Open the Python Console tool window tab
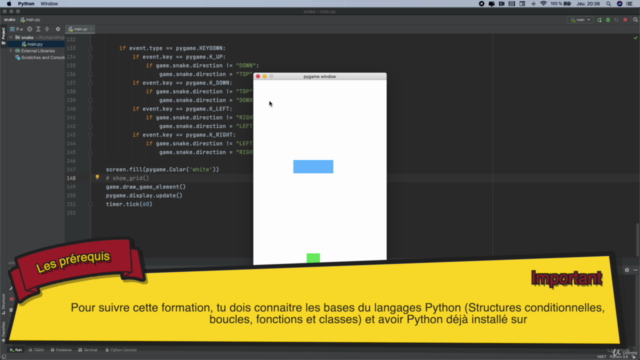This screenshot has height=360, width=640. click(121, 350)
